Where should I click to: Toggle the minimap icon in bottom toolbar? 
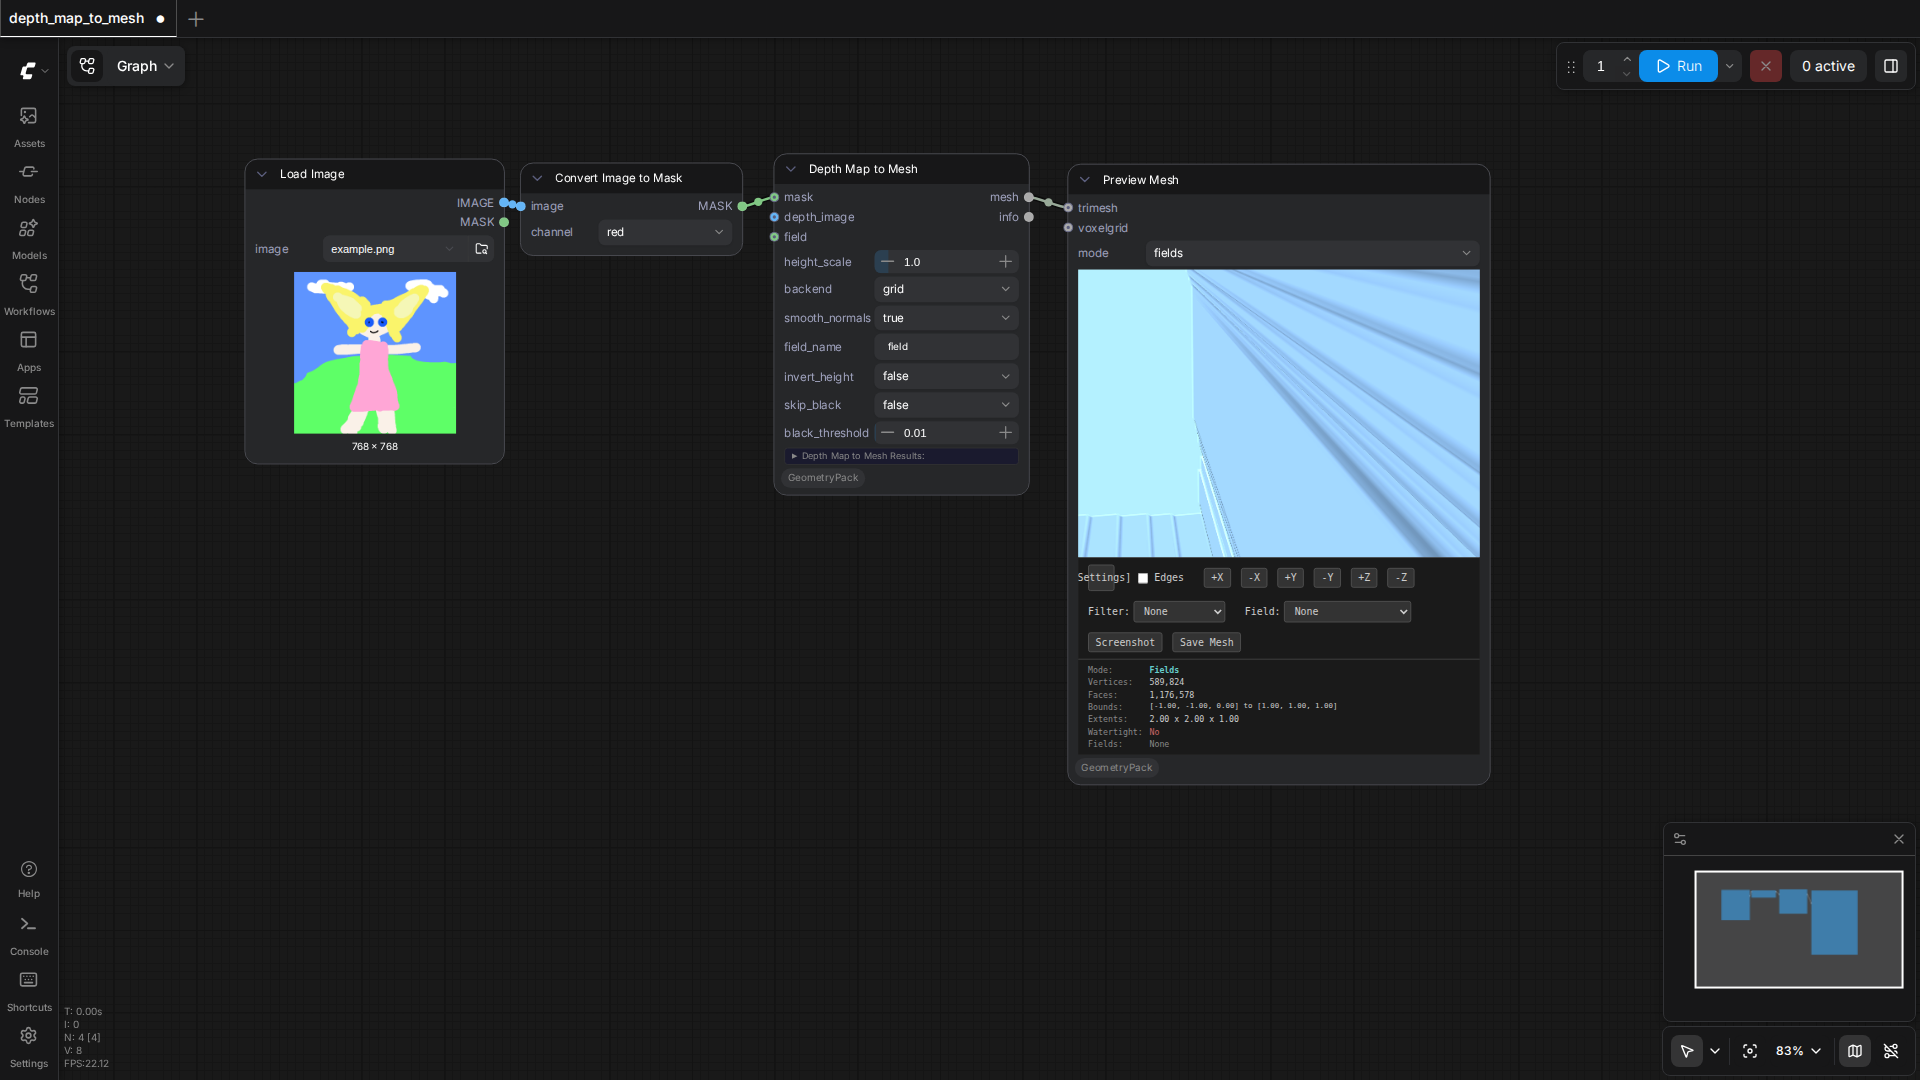pyautogui.click(x=1854, y=1051)
